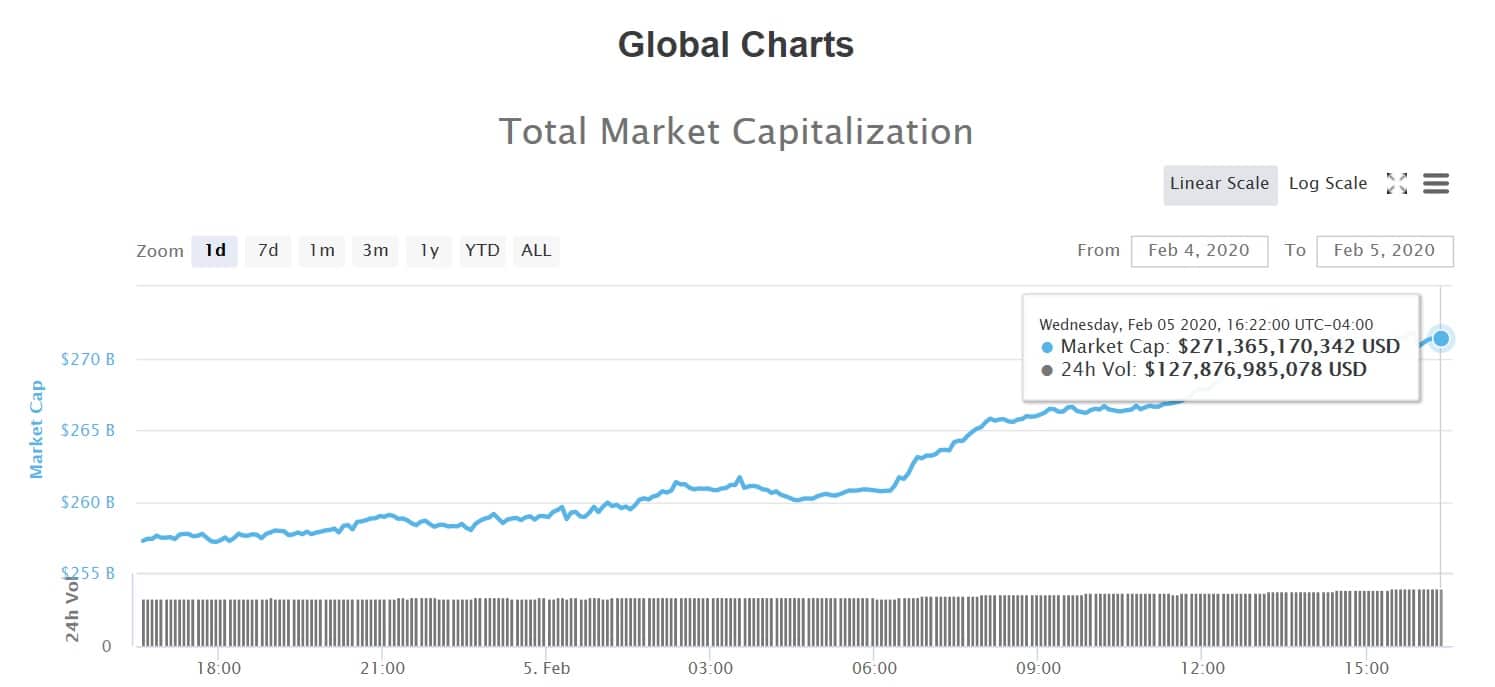Click the 5. Feb date axis label
This screenshot has height=687, width=1495.
(545, 668)
